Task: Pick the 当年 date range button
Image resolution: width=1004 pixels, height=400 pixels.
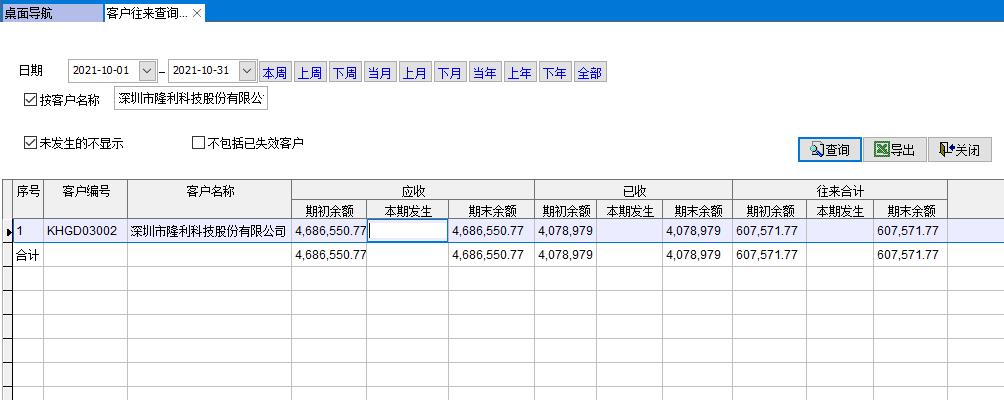Action: (484, 73)
